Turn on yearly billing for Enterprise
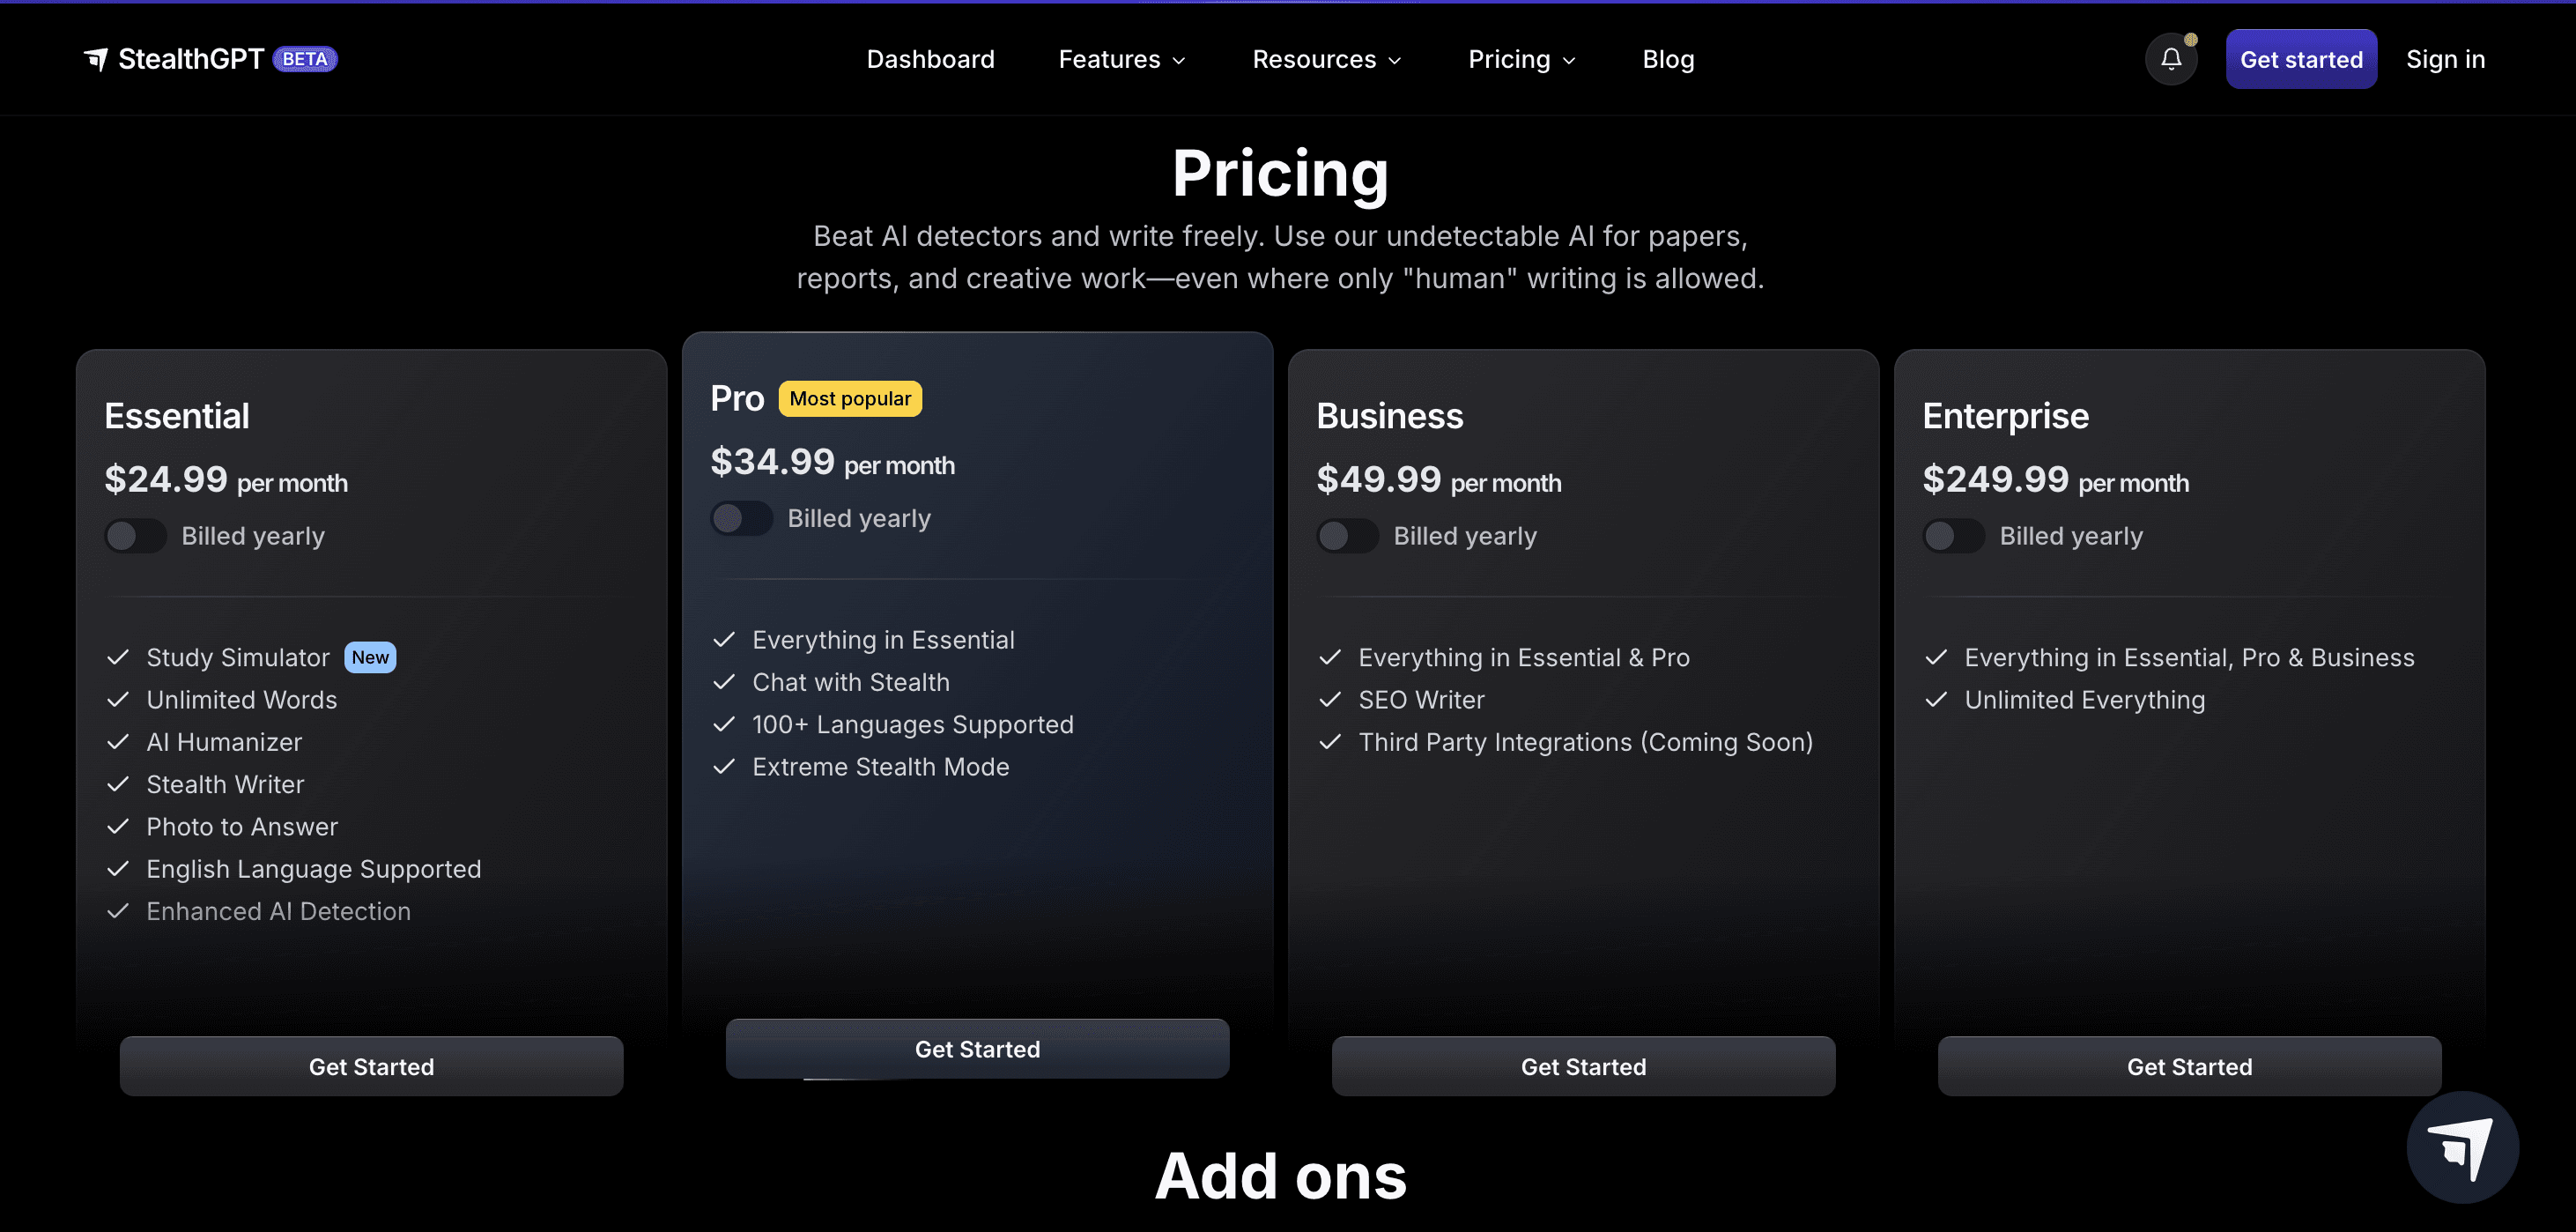The width and height of the screenshot is (2576, 1232). coord(1954,536)
